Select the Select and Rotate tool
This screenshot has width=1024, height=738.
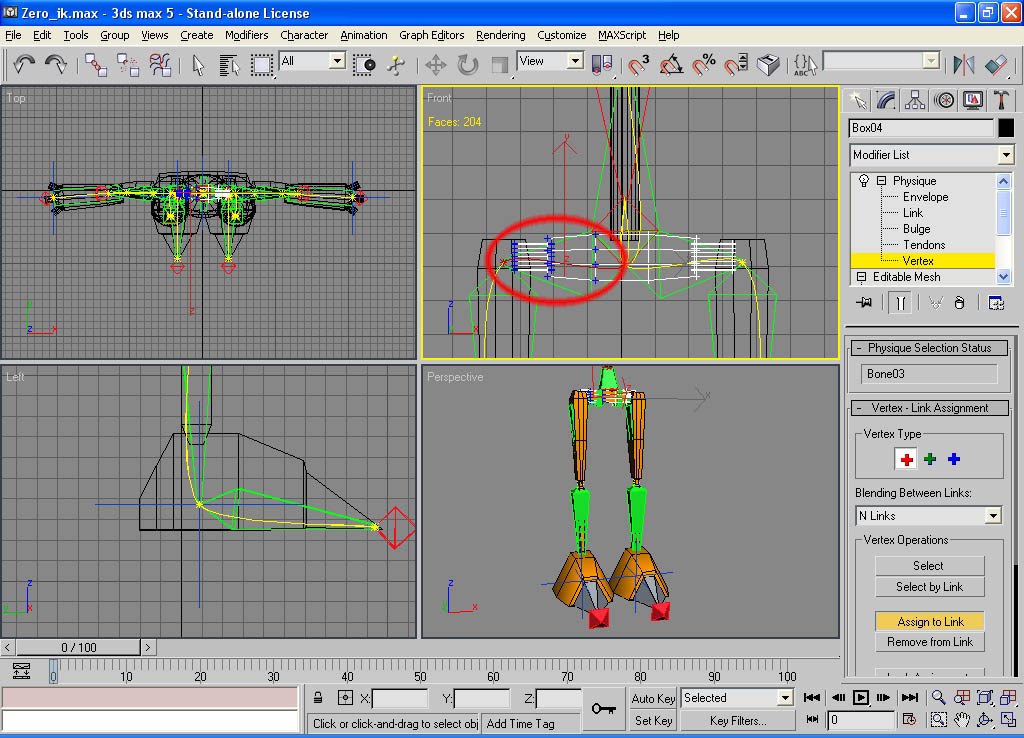coord(467,65)
